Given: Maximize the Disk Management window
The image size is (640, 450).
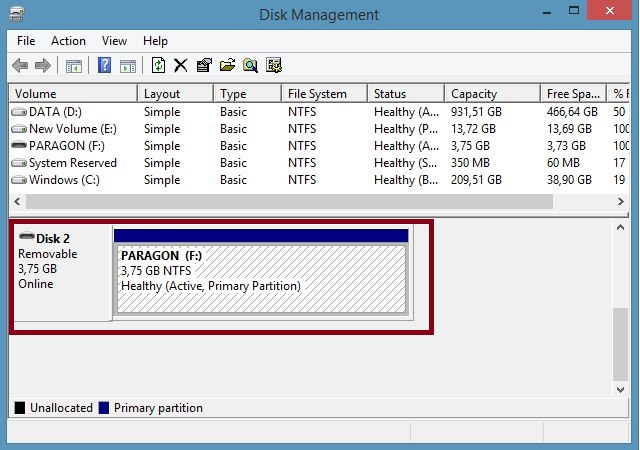Looking at the screenshot, I should 573,11.
